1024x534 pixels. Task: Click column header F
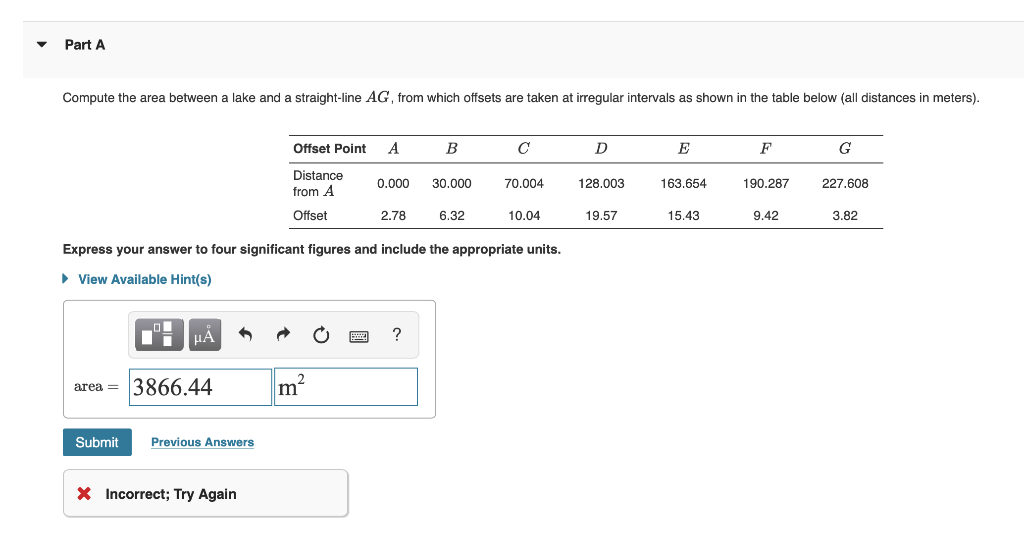765,149
